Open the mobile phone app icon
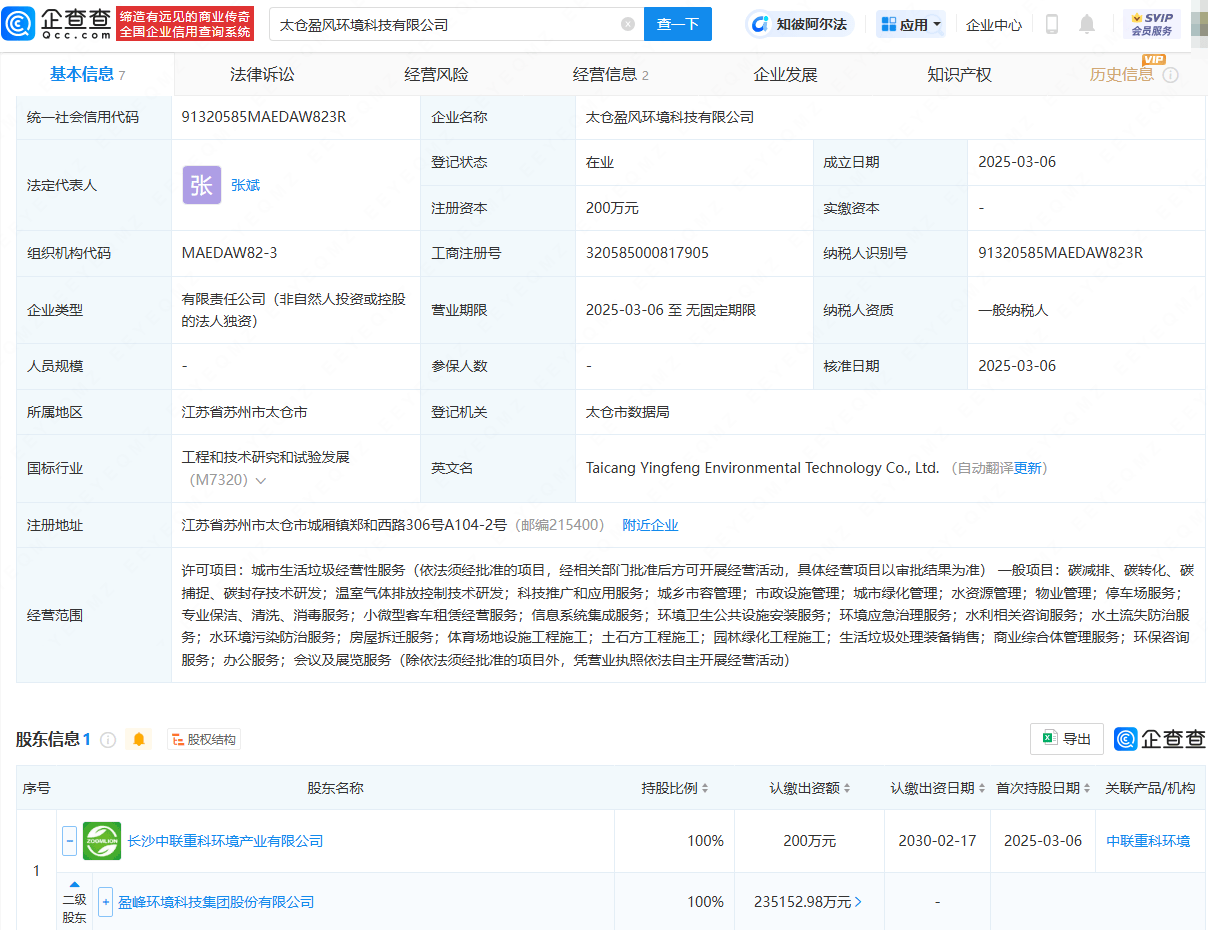The image size is (1208, 930). click(1052, 24)
